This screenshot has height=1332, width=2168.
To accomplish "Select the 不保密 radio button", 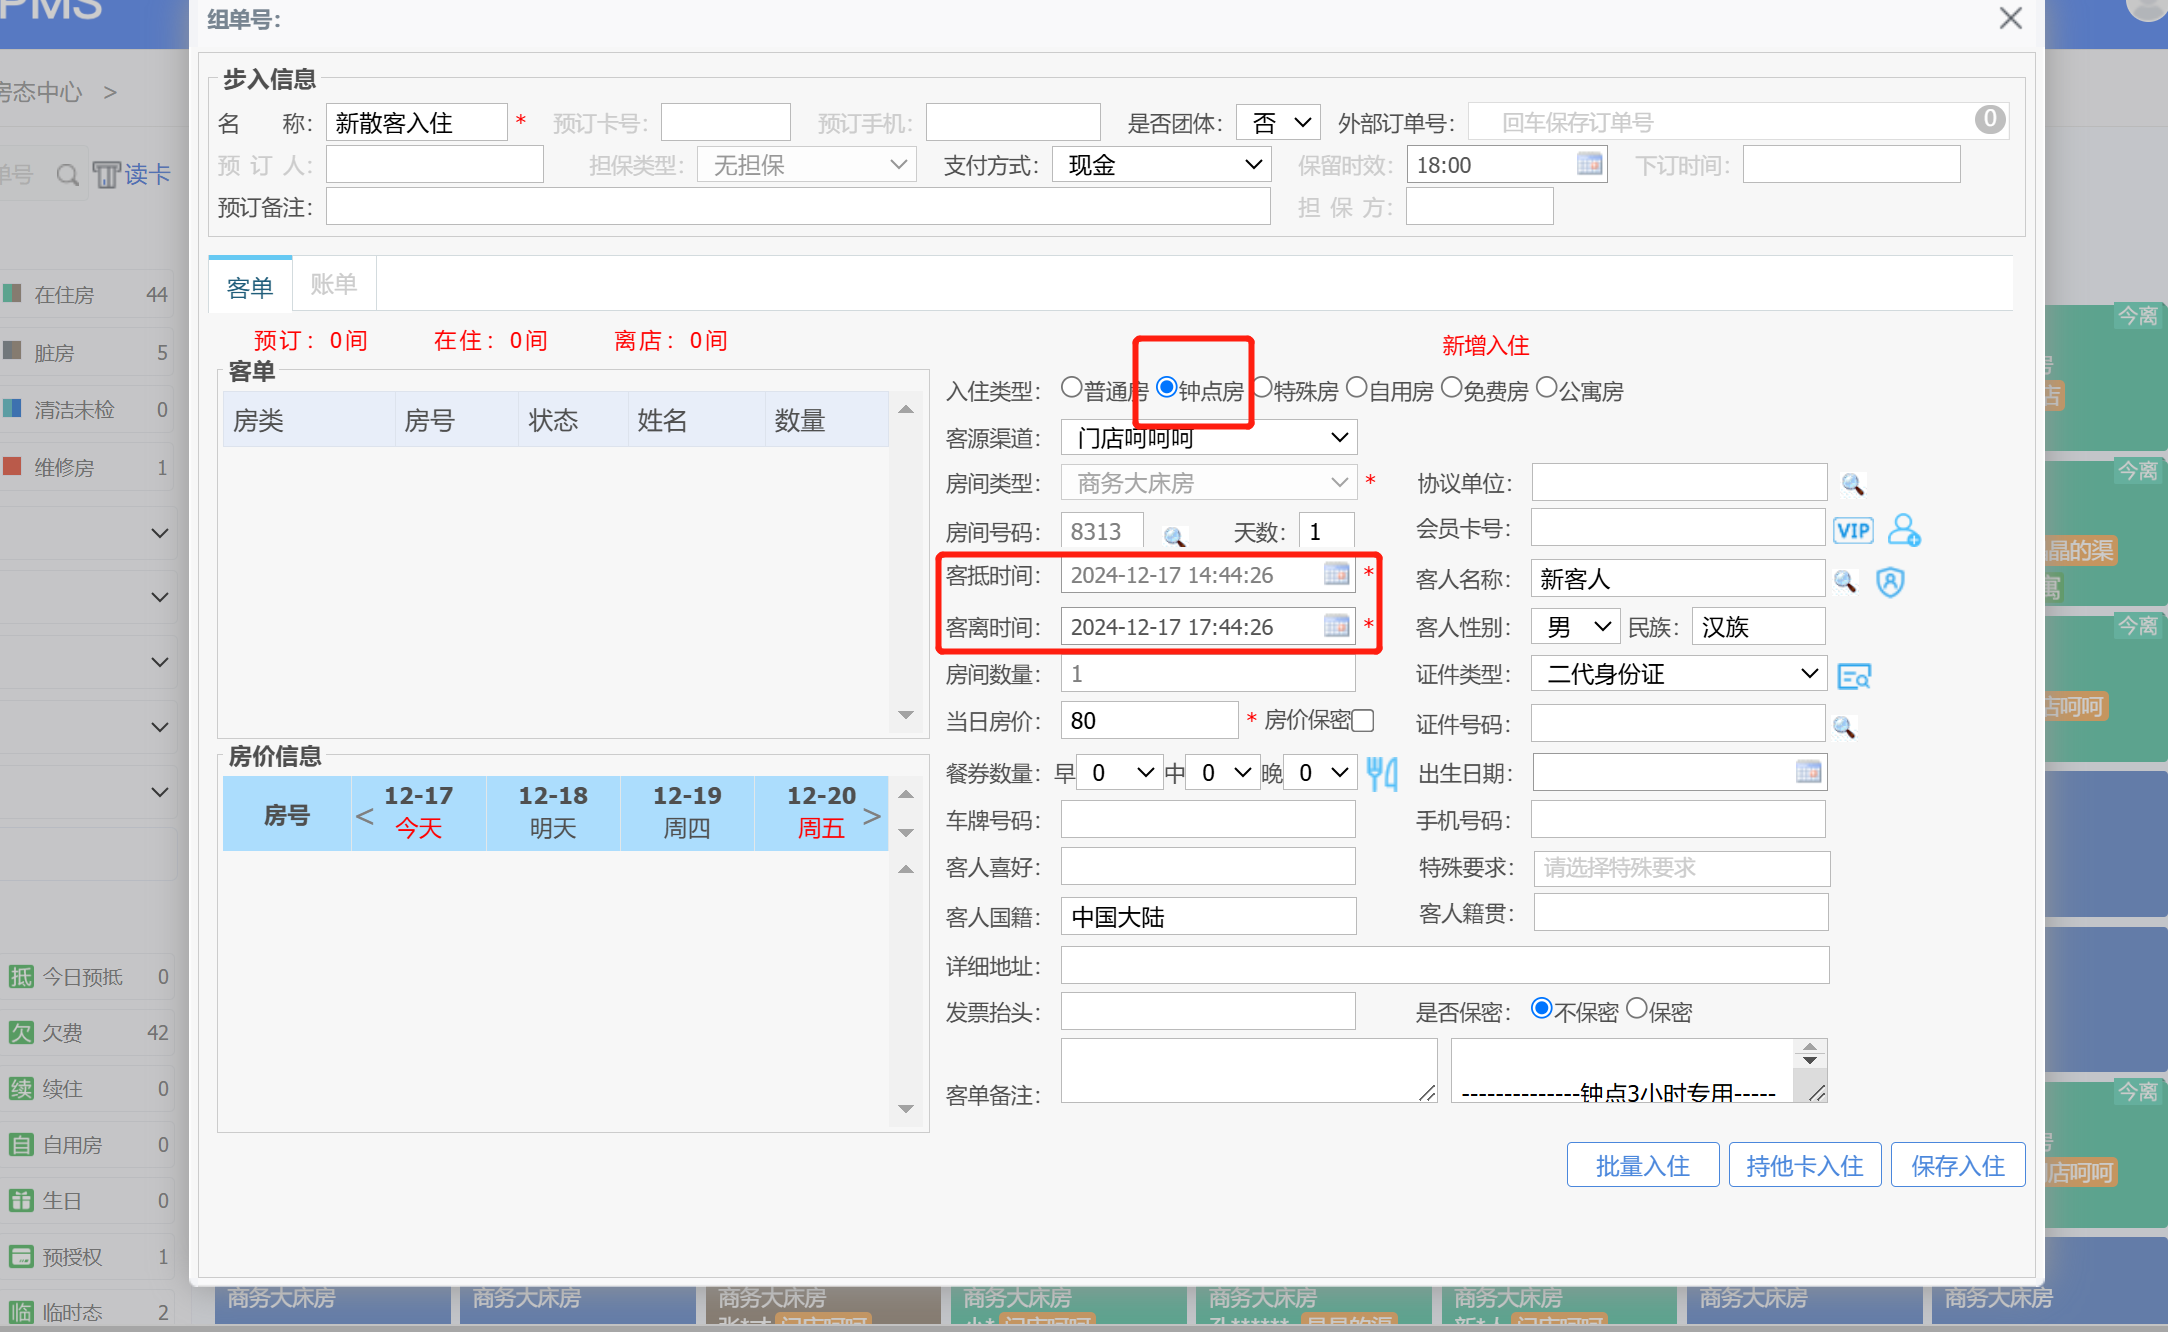I will pyautogui.click(x=1542, y=1009).
